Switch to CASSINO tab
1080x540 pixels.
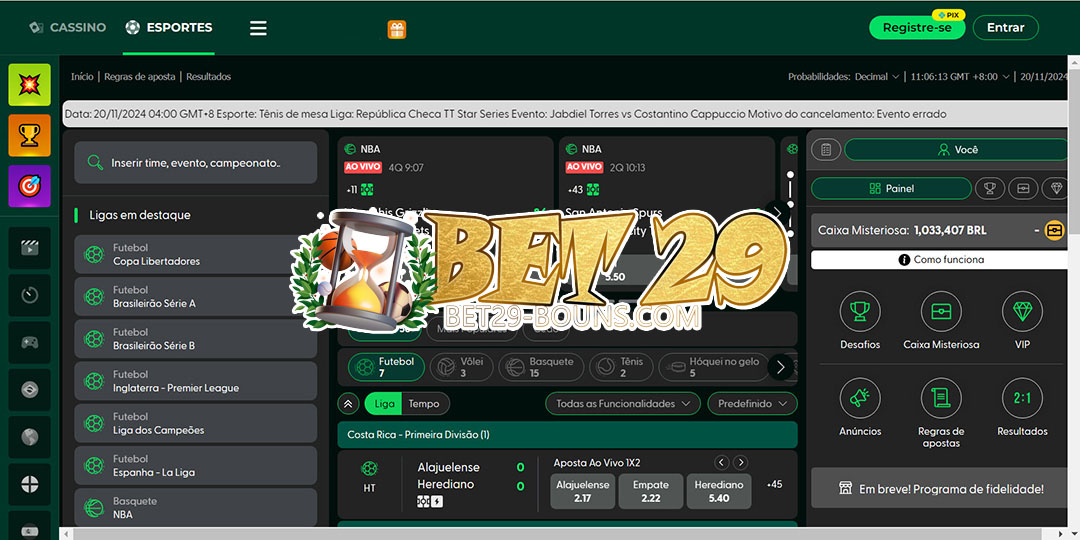pos(68,28)
